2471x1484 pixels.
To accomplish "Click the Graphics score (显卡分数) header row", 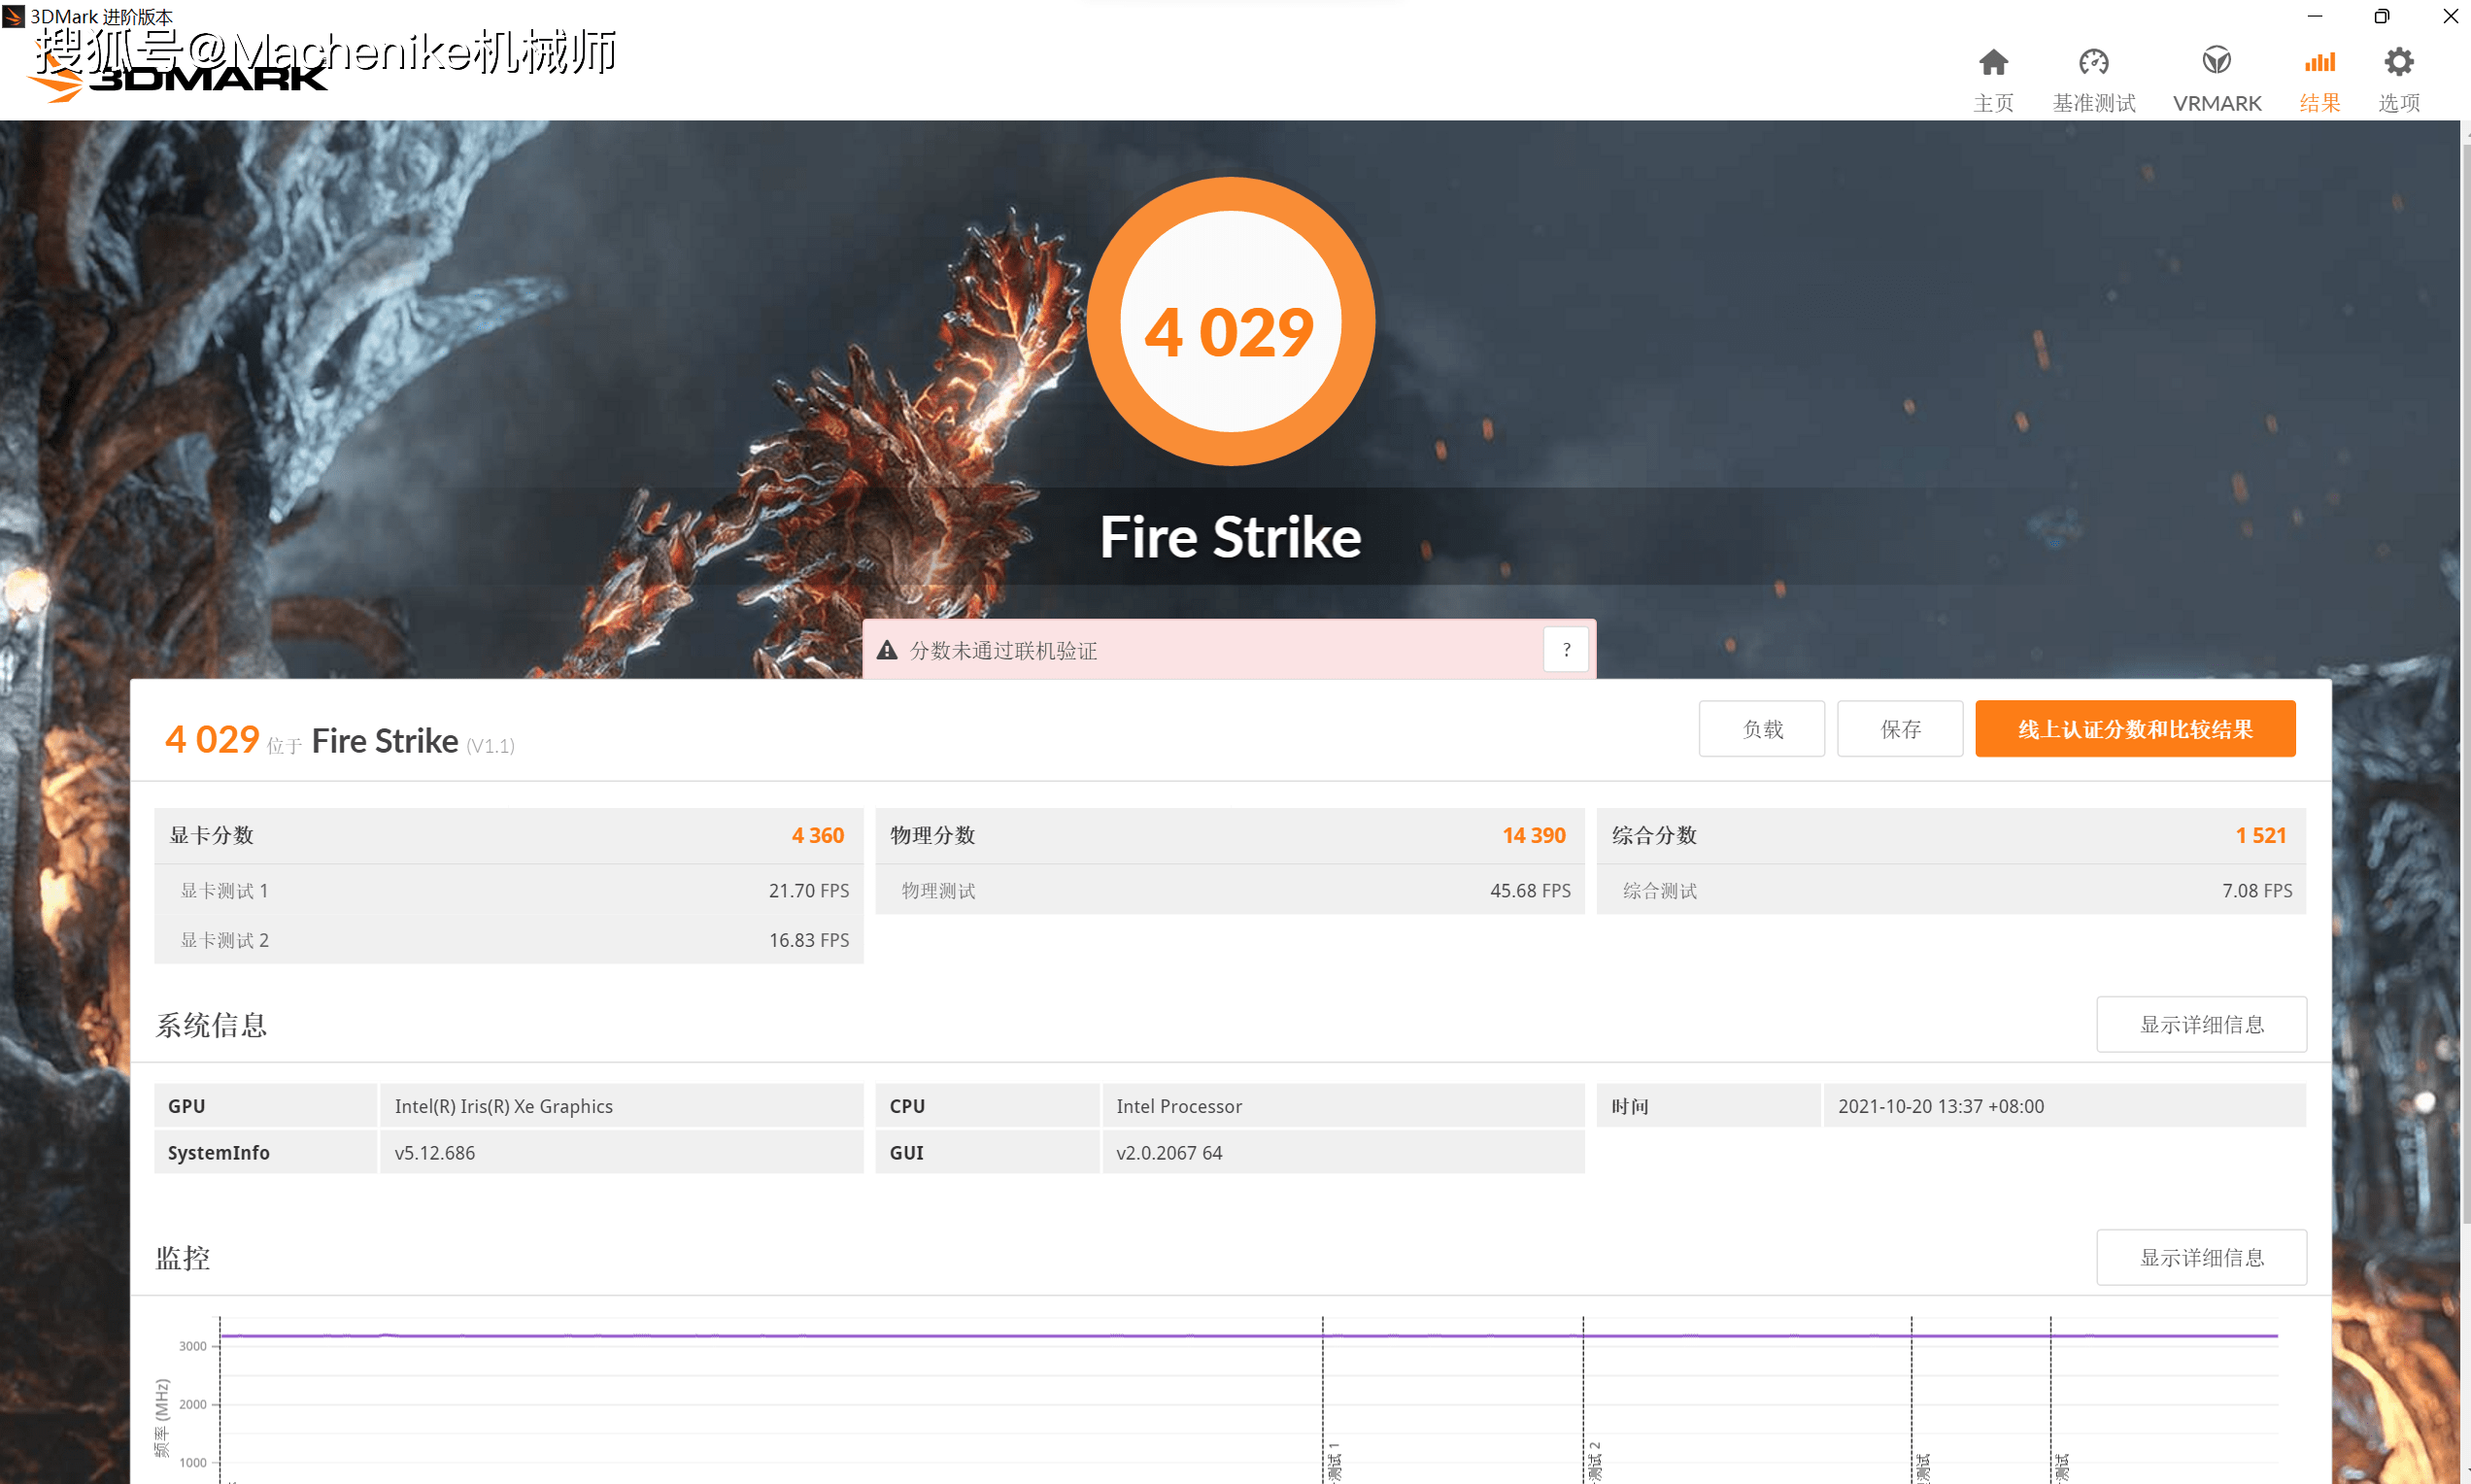I will click(508, 835).
